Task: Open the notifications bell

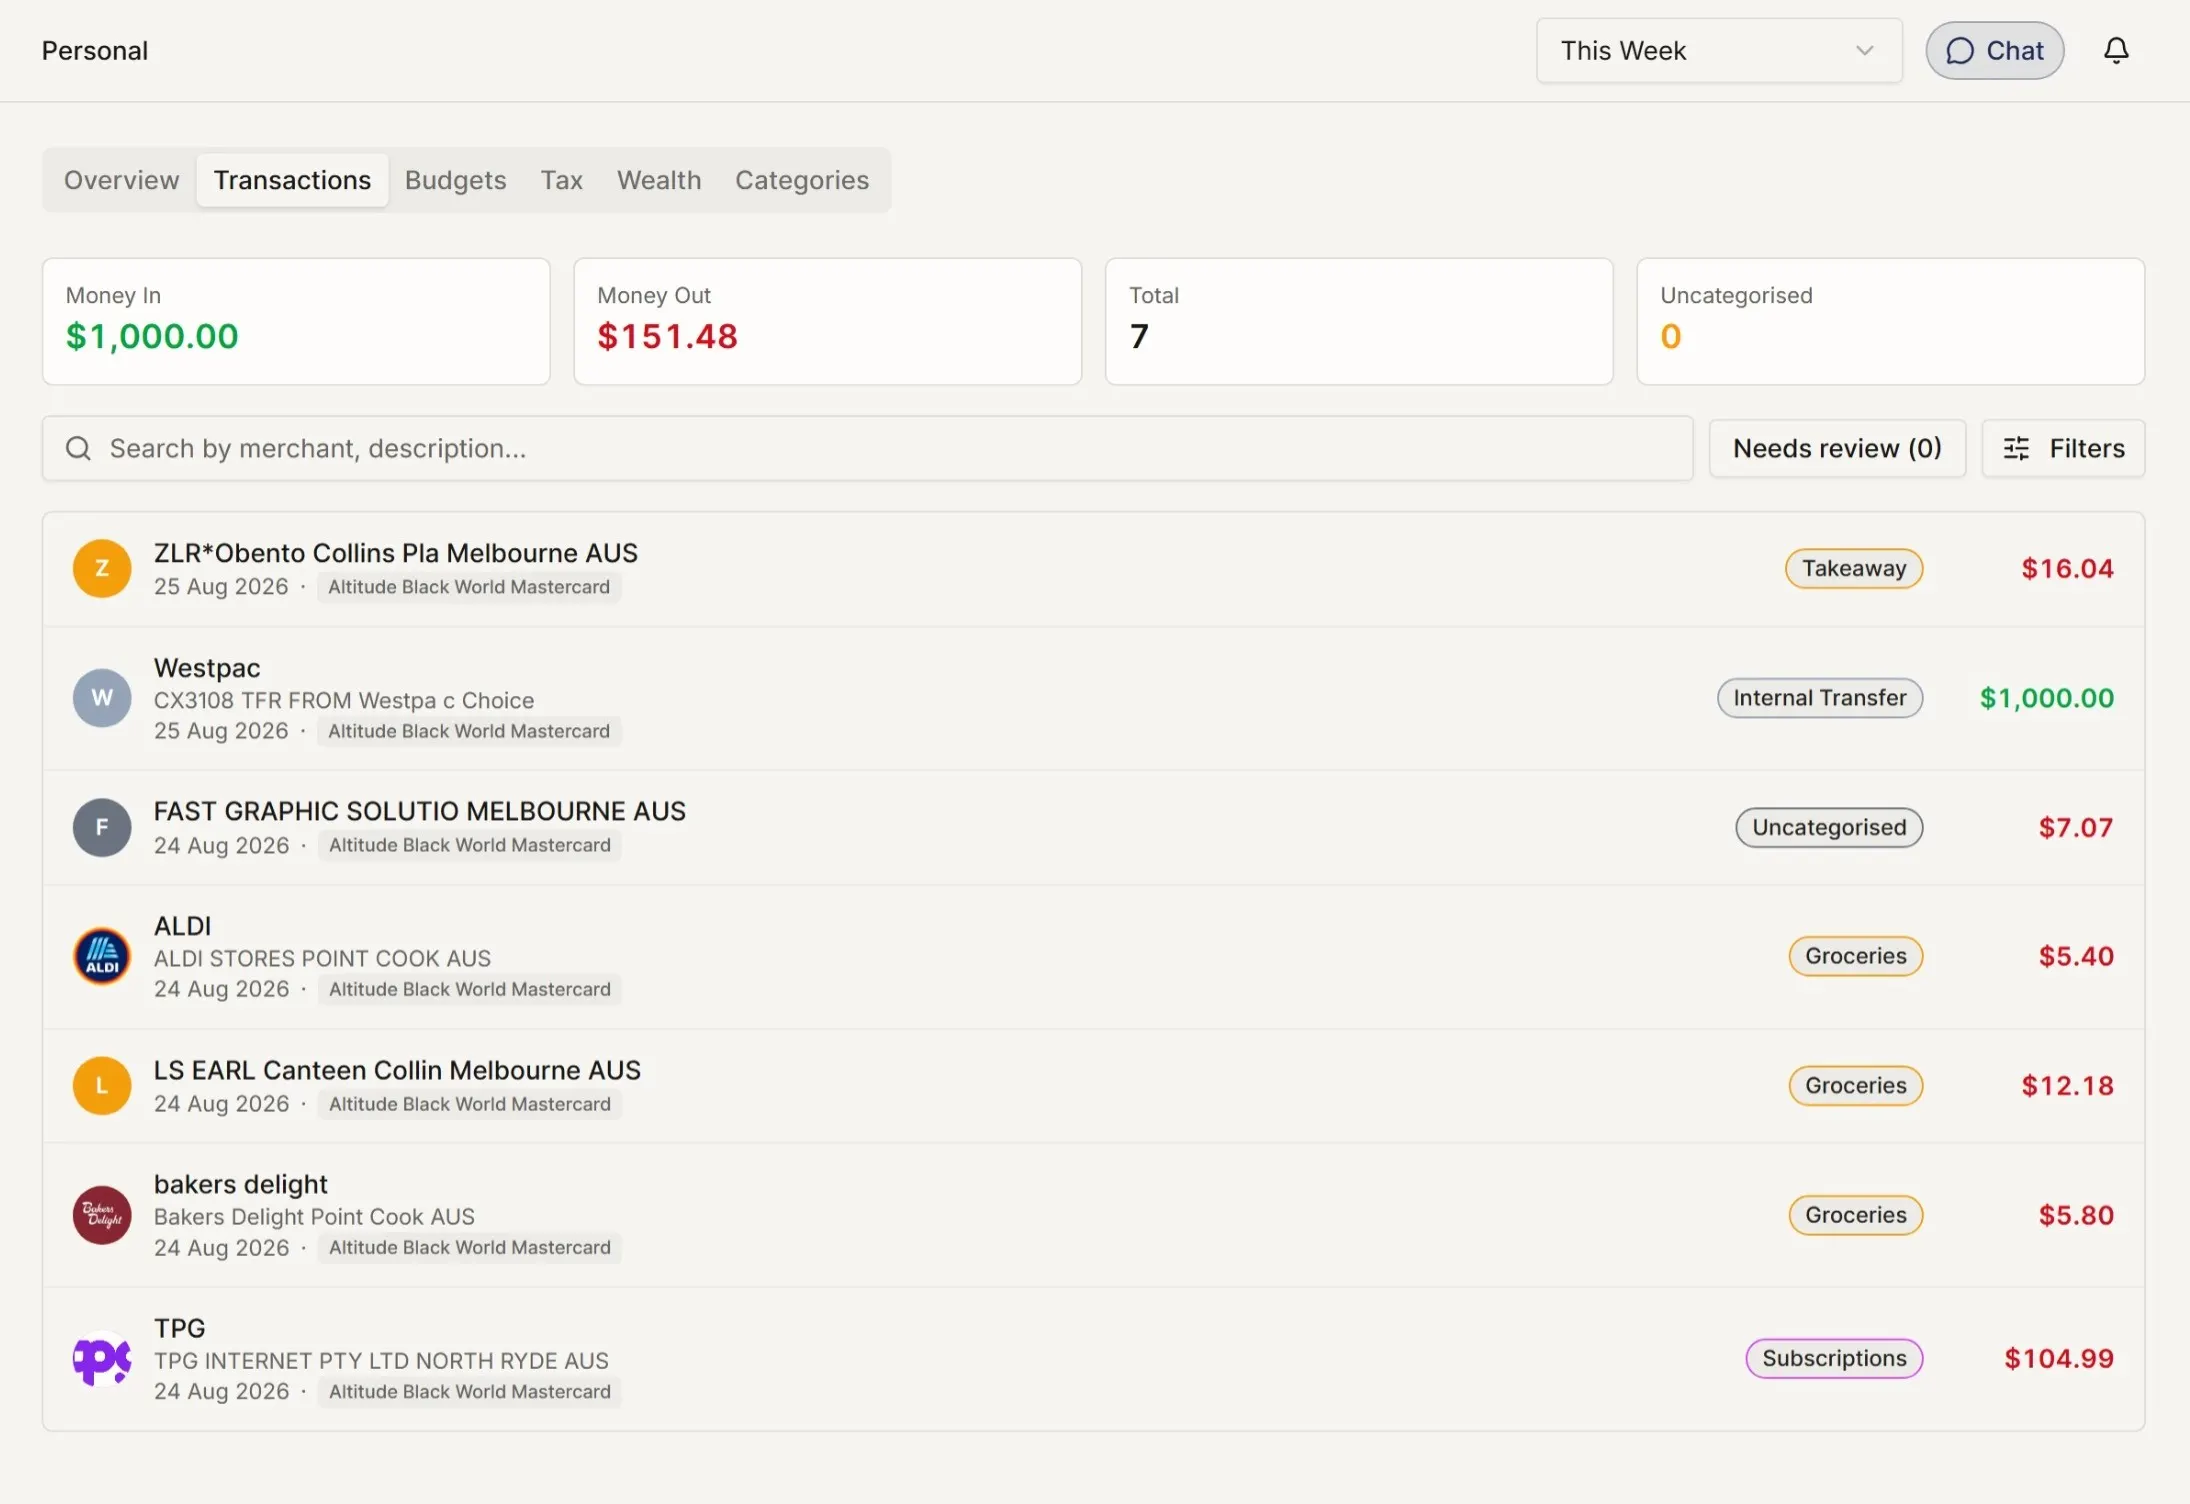Action: coord(2116,51)
